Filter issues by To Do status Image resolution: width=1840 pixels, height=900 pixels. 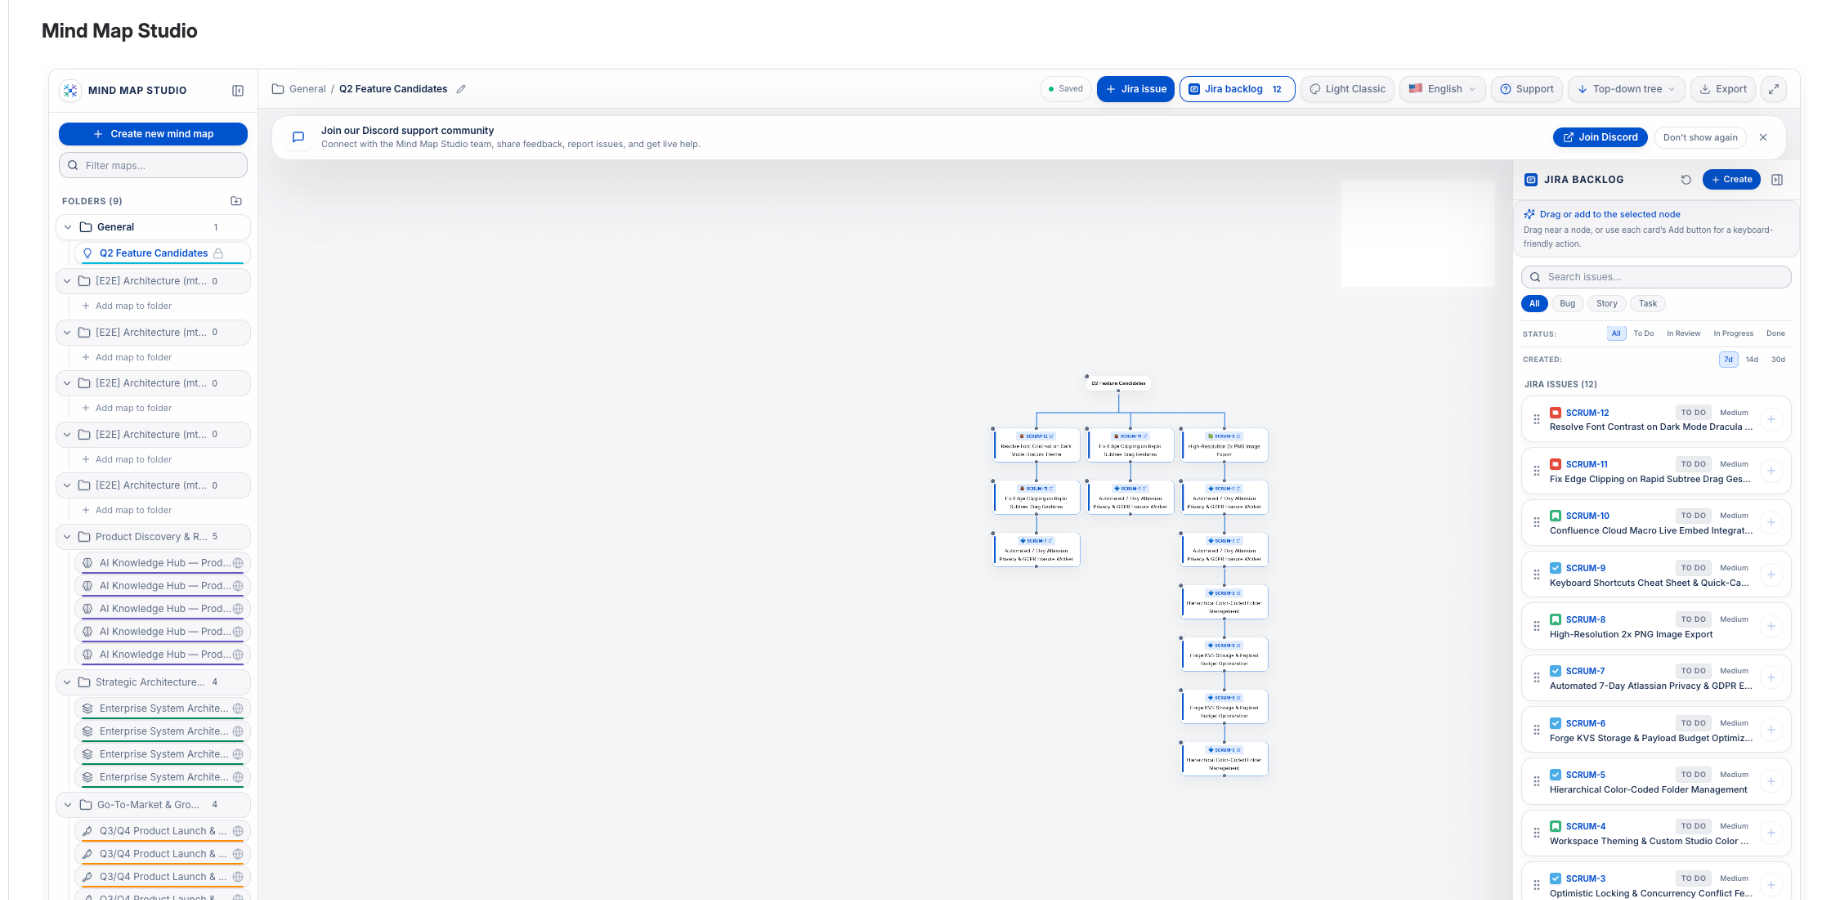1644,334
